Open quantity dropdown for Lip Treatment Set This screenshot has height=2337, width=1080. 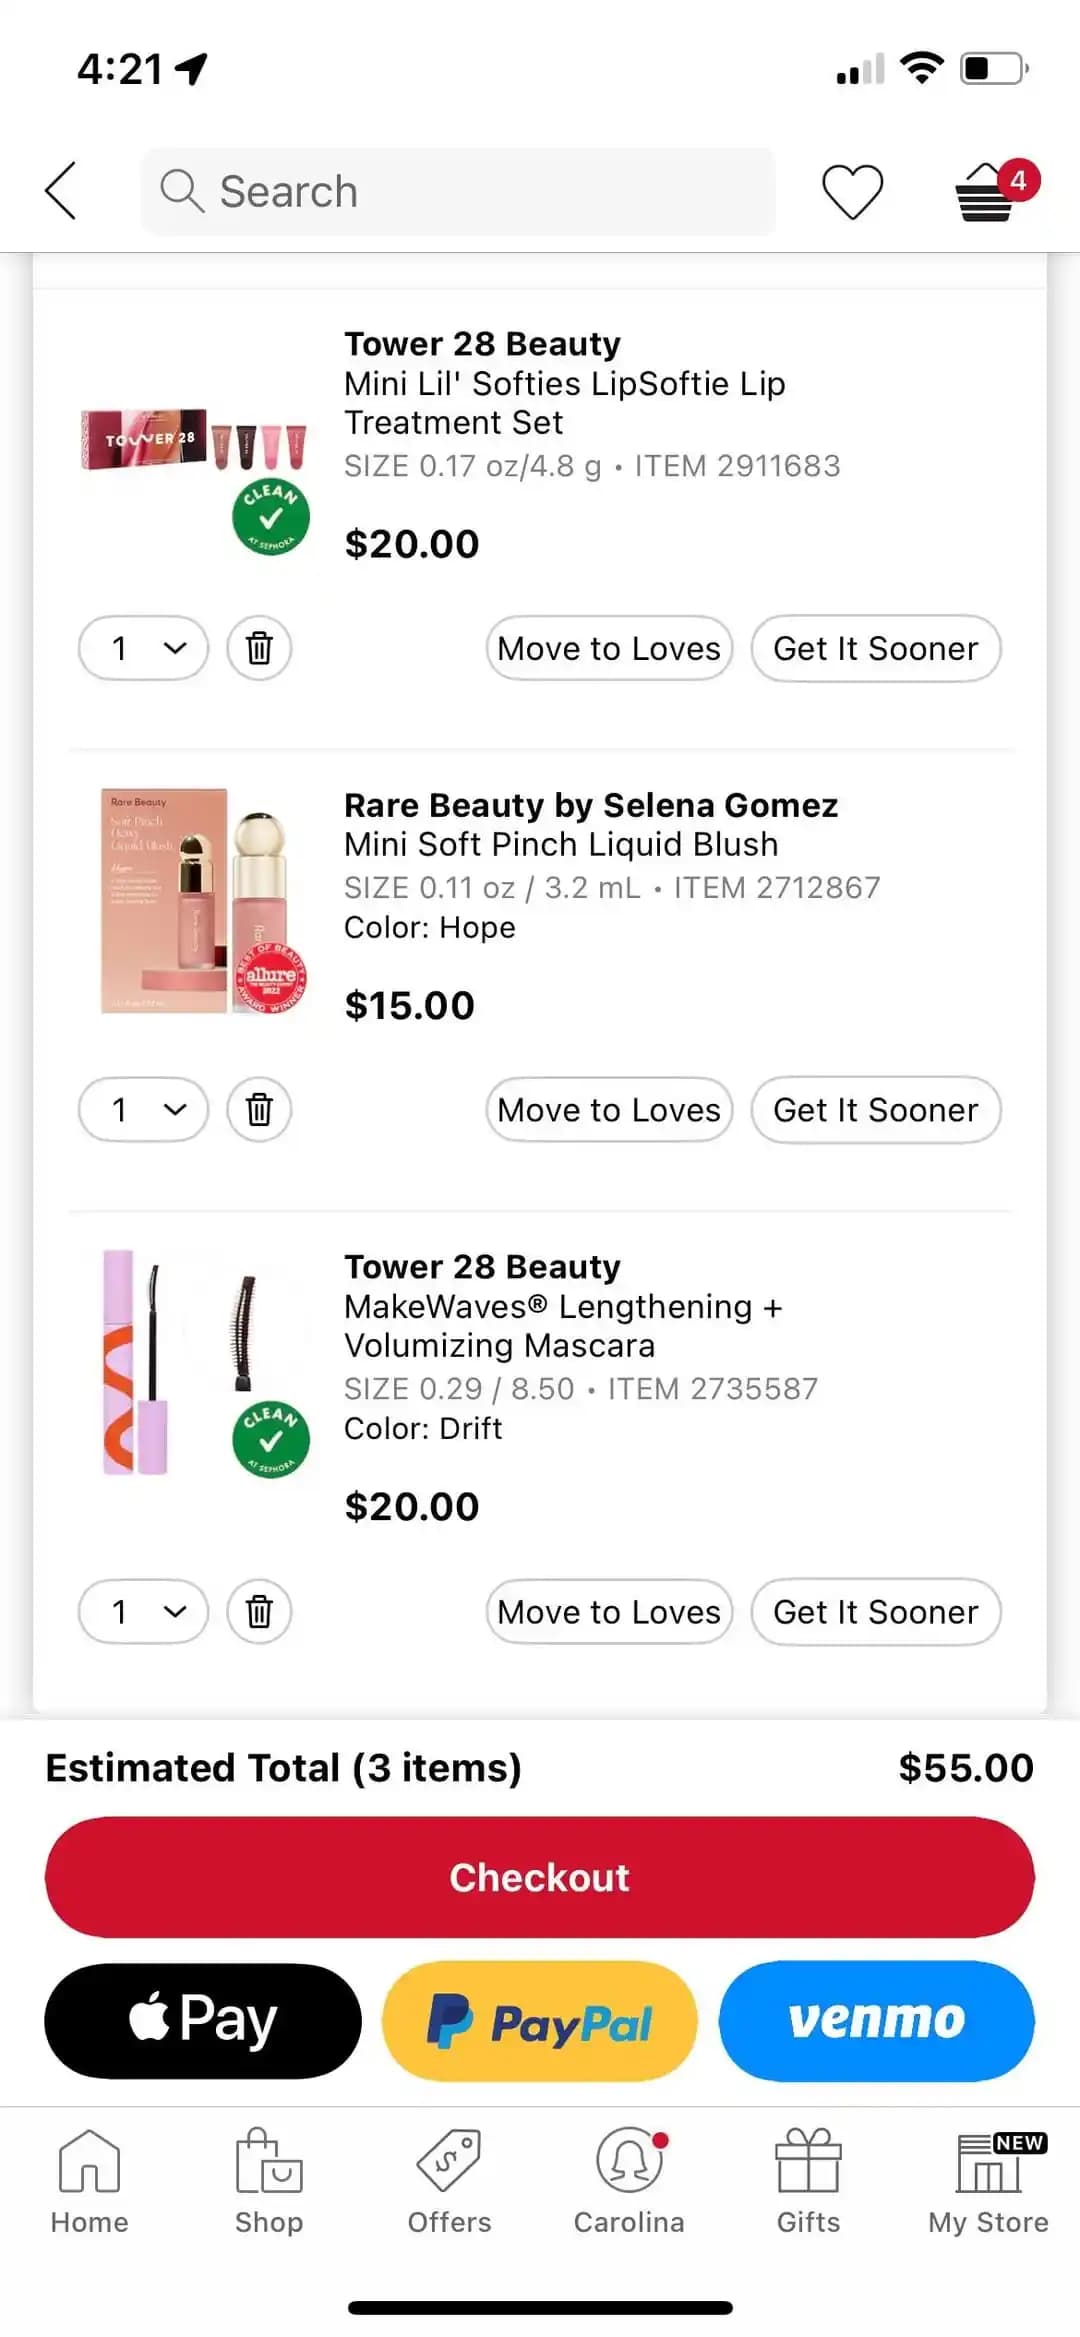[144, 648]
